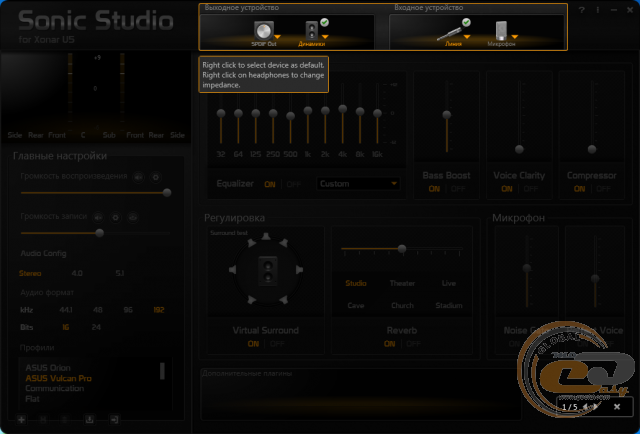This screenshot has height=434, width=640.
Task: Click the recording volume slider handle
Action: 99,233
